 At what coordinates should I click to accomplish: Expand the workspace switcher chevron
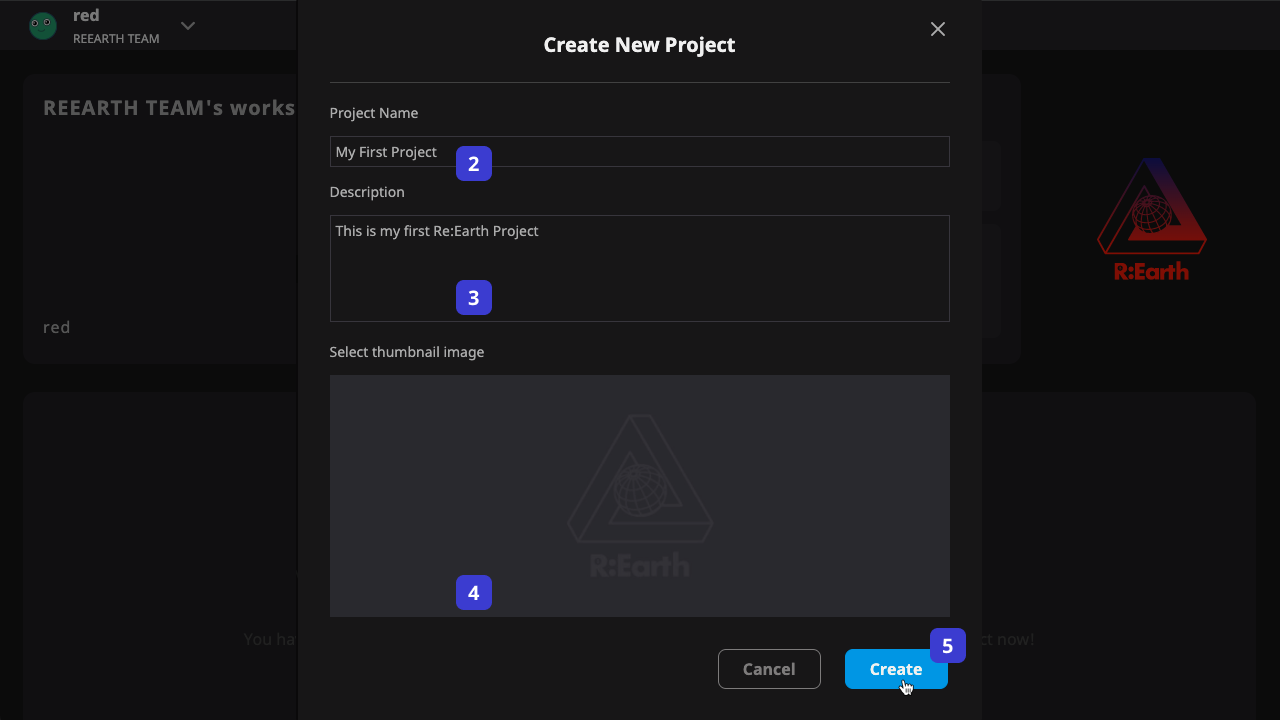188,26
